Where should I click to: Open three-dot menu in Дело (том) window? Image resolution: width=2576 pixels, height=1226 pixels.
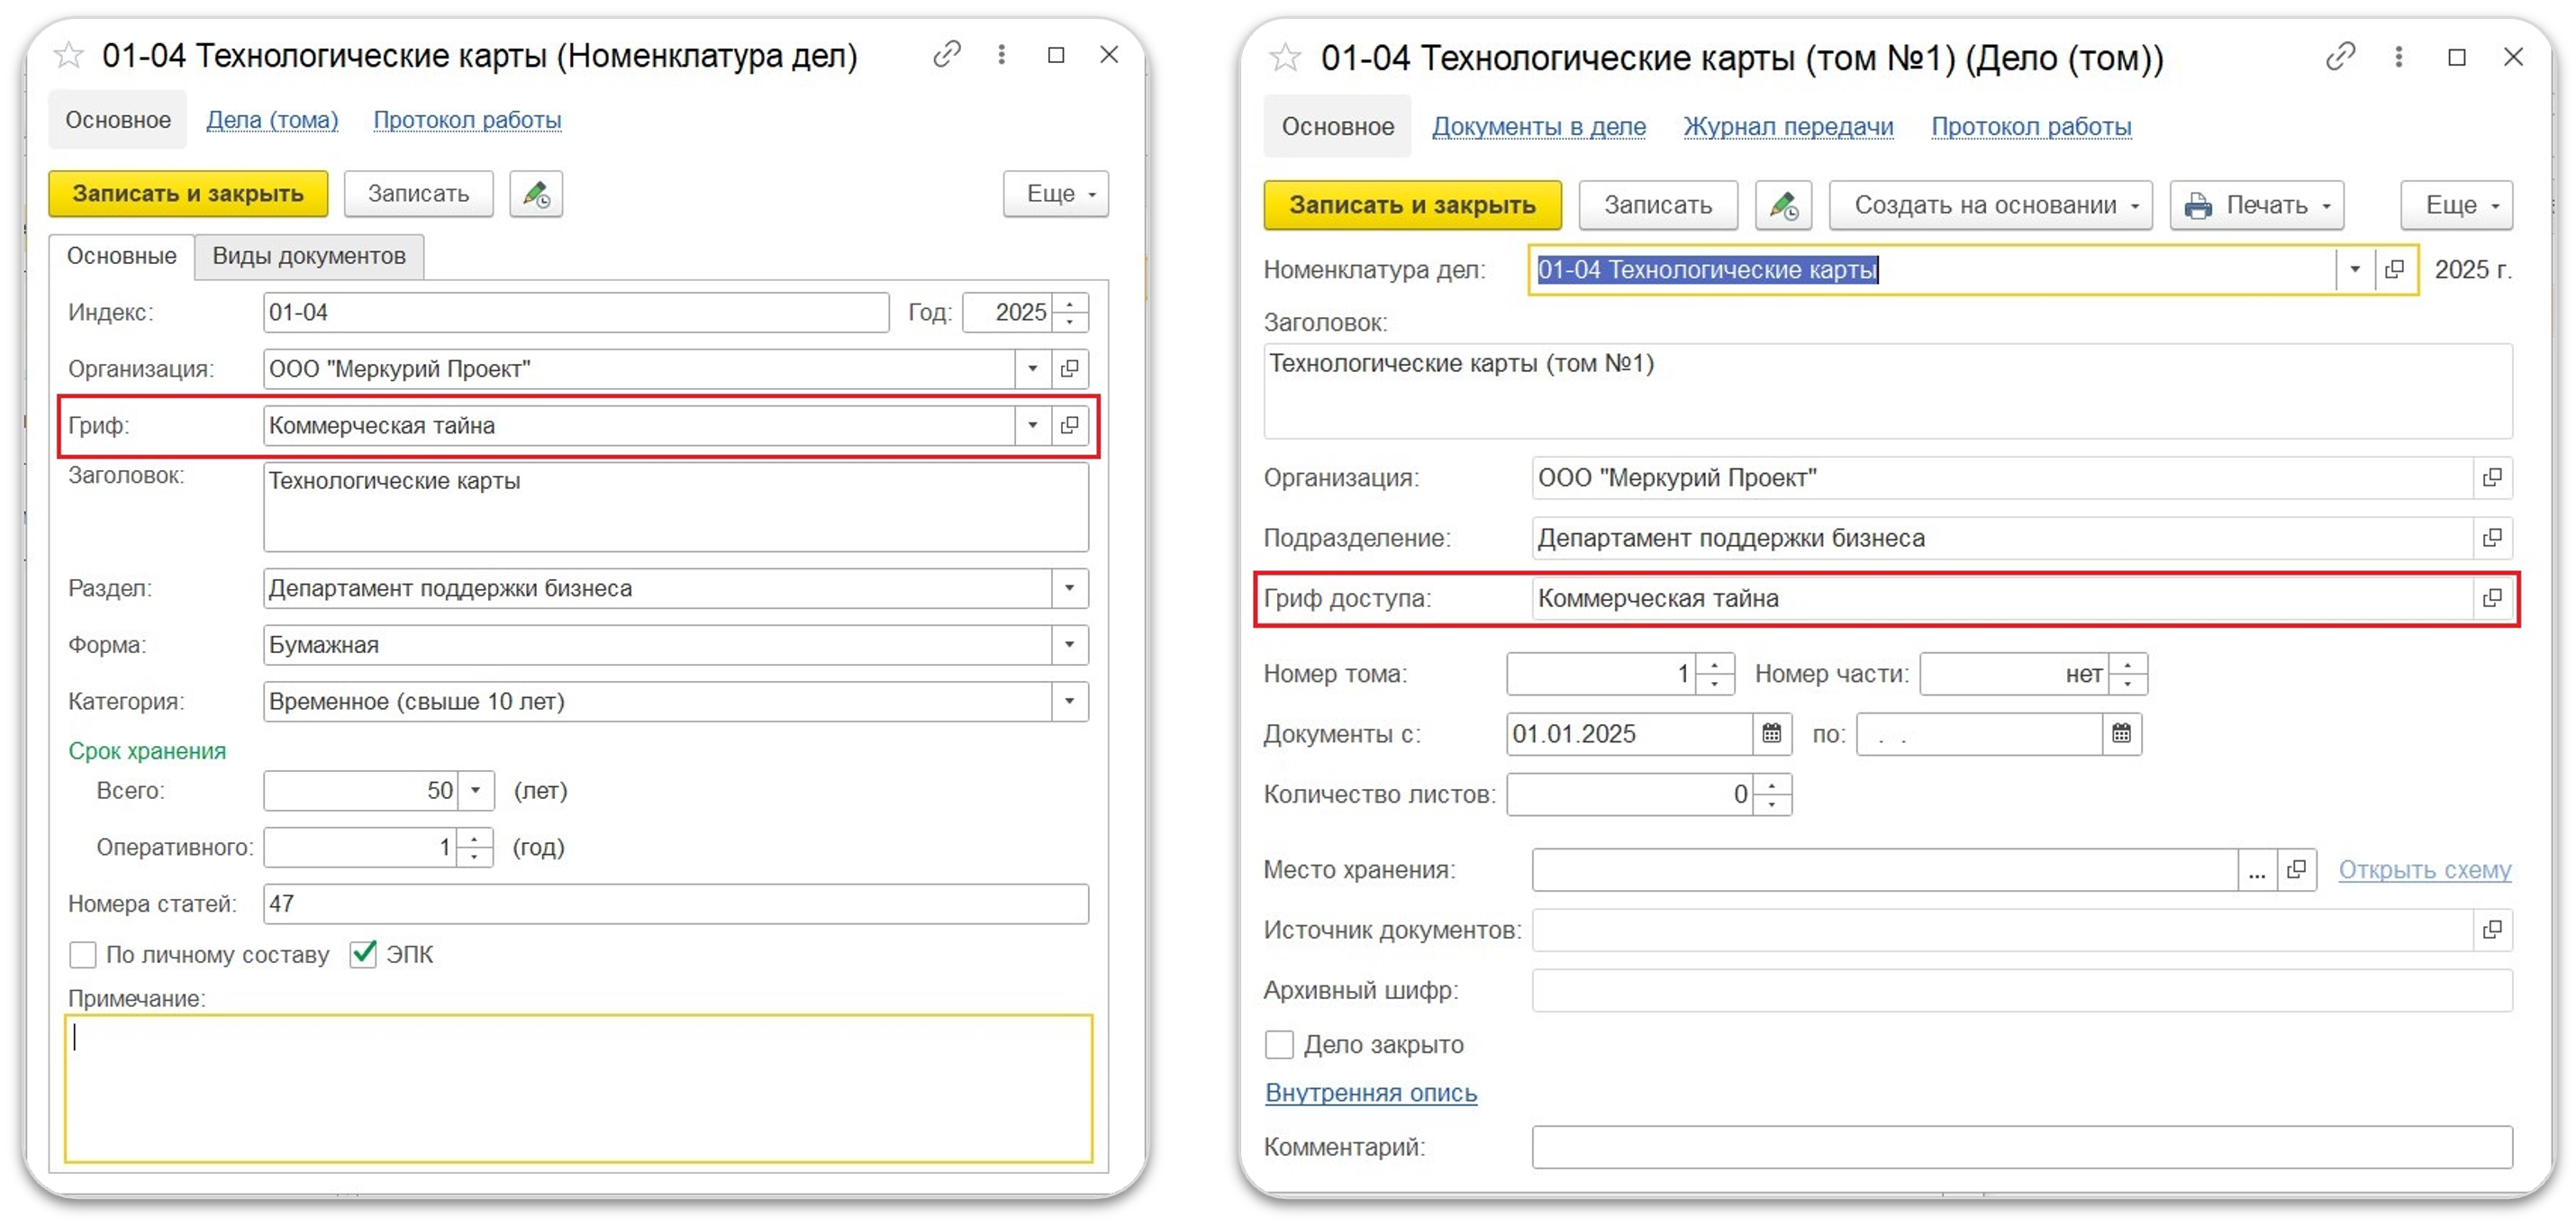tap(2398, 57)
